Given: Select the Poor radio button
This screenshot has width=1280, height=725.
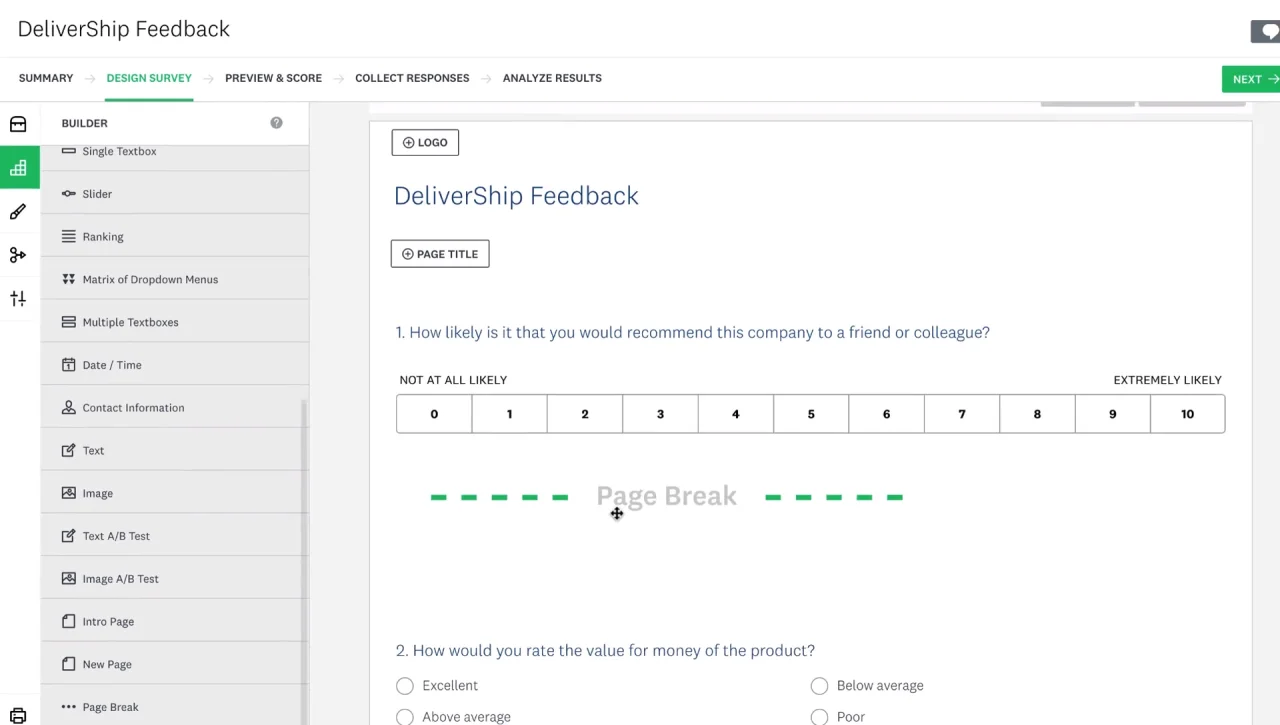Looking at the screenshot, I should pyautogui.click(x=819, y=717).
